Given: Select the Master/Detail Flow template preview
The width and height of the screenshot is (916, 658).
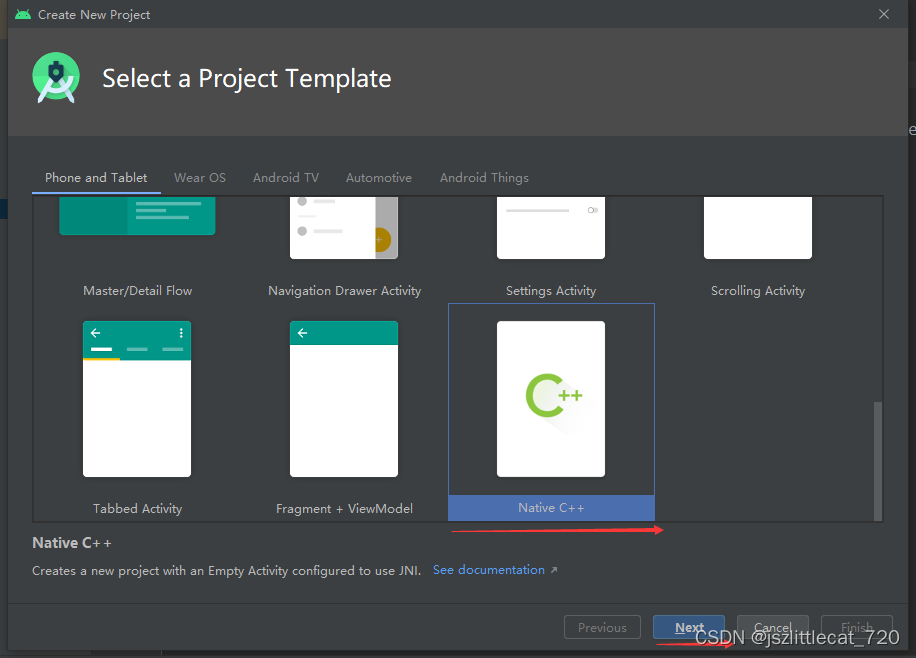Looking at the screenshot, I should (x=137, y=216).
